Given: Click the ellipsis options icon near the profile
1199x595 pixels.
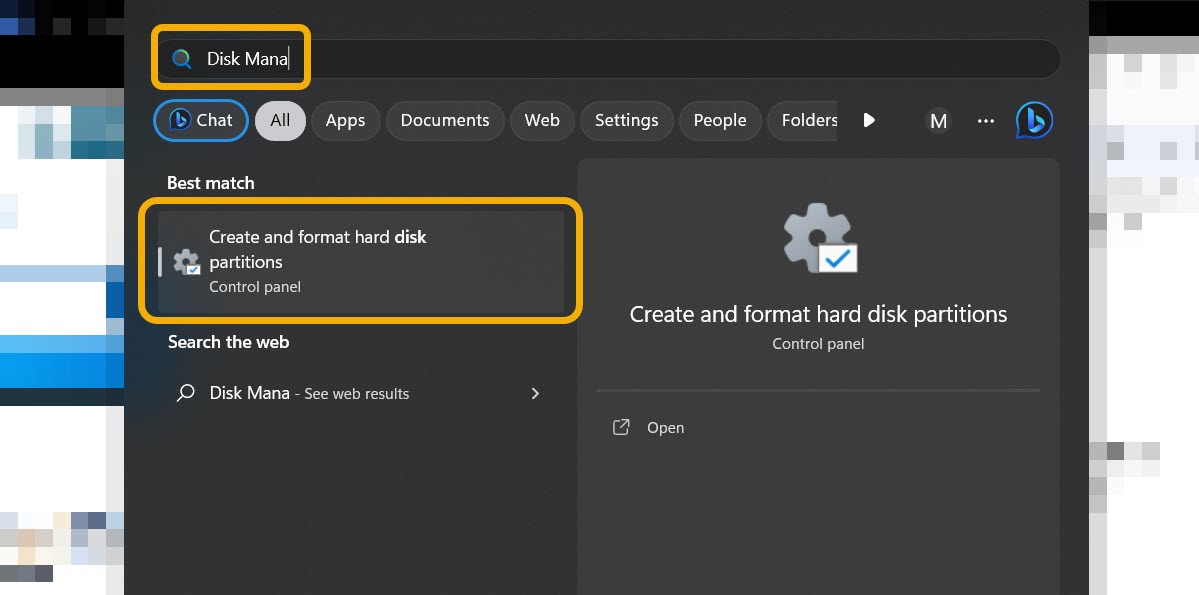Looking at the screenshot, I should (x=986, y=120).
